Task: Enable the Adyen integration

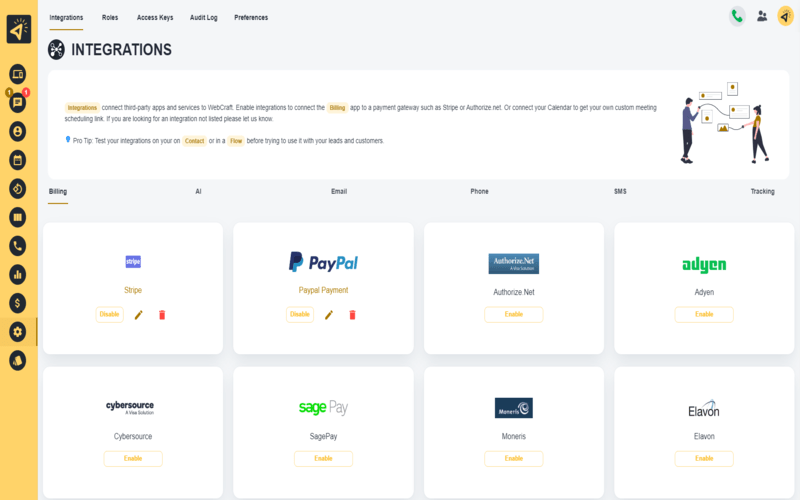Action: coord(704,314)
